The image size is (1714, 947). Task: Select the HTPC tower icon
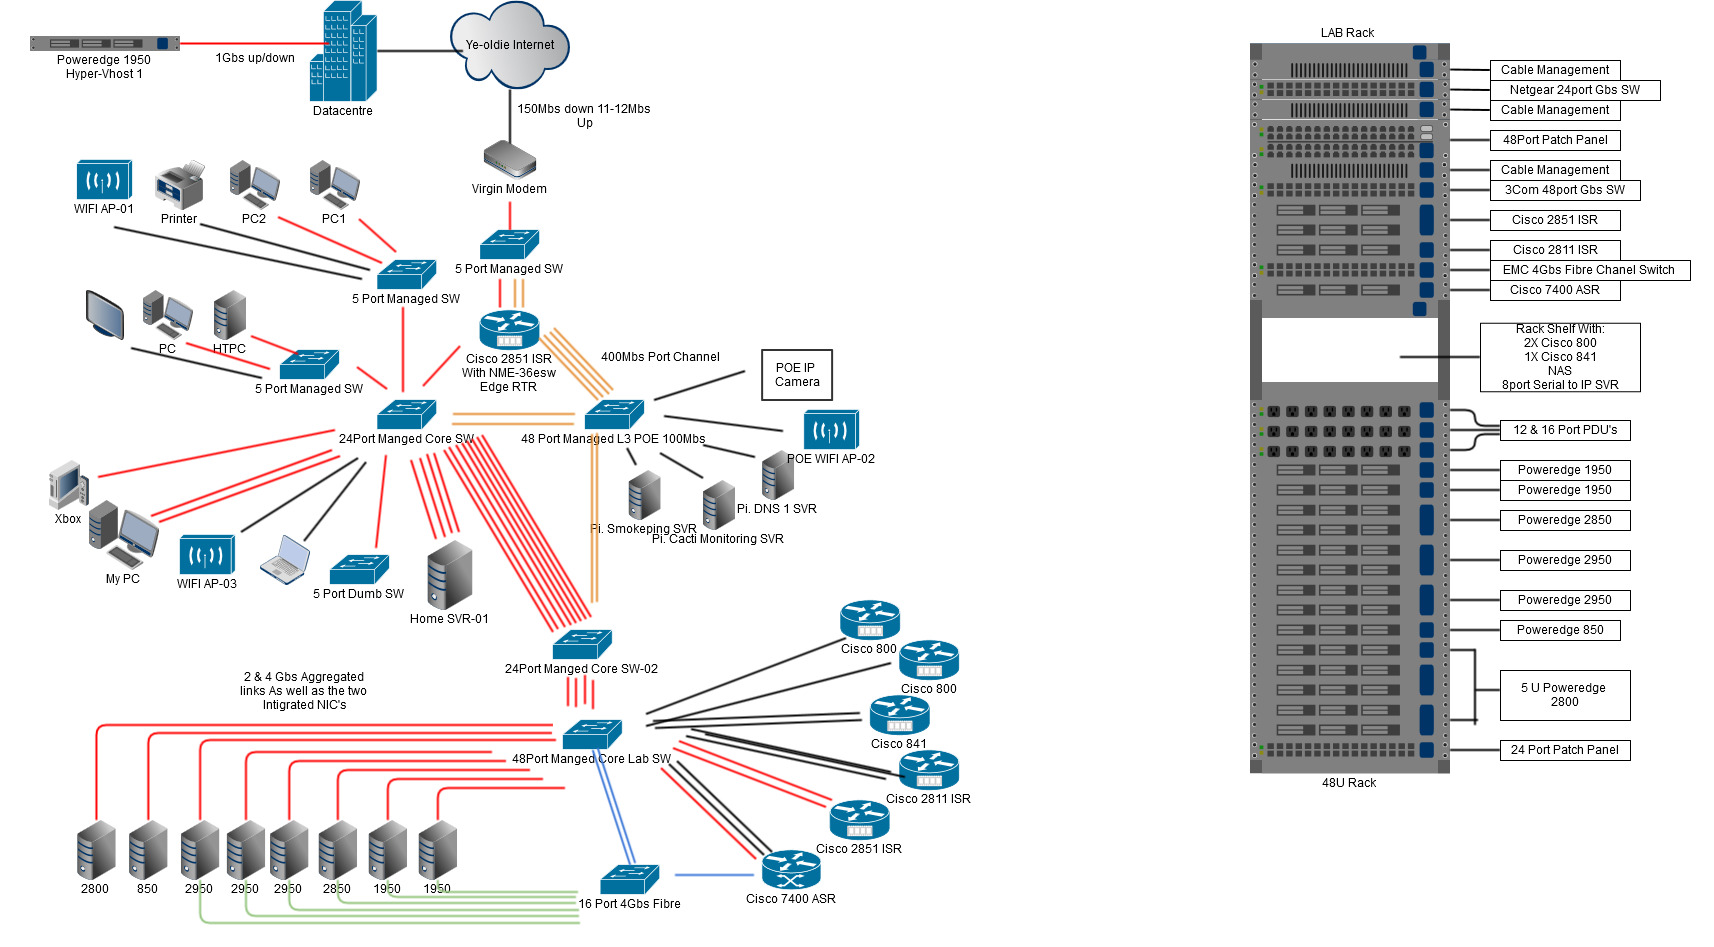coord(230,315)
